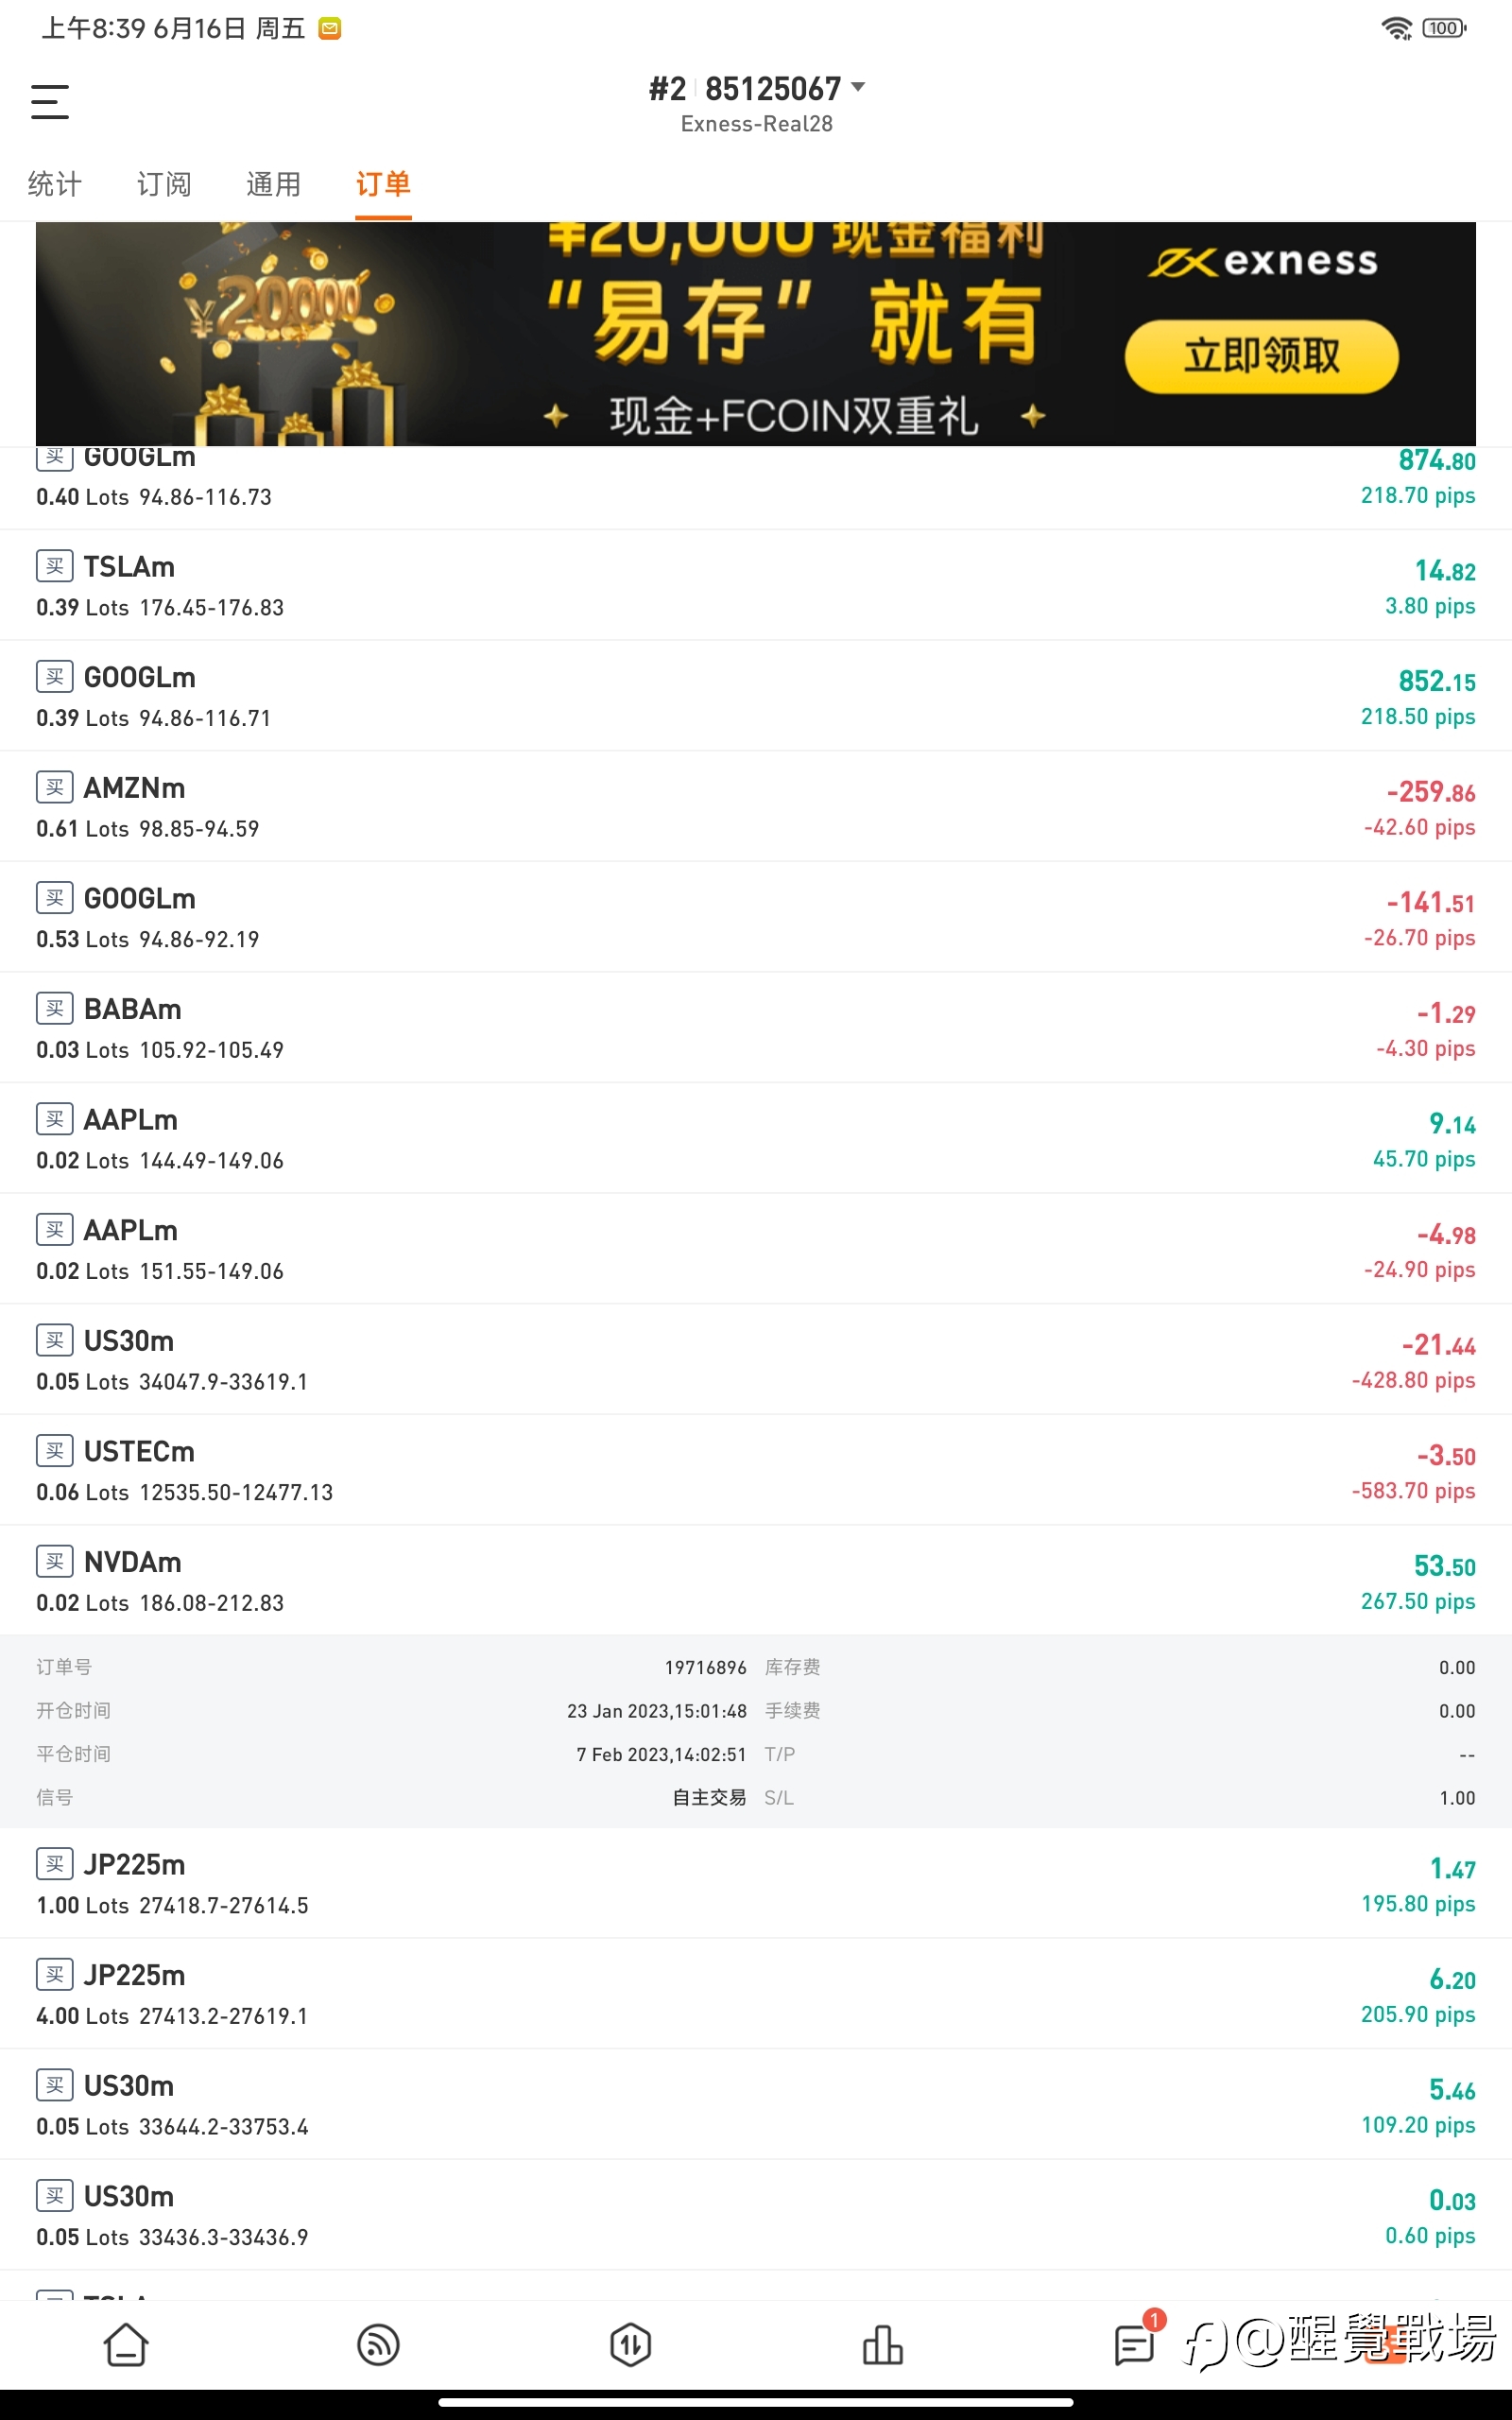Open the signal feed icon in bottom bar
The image size is (1512, 2420).
[x=378, y=2344]
